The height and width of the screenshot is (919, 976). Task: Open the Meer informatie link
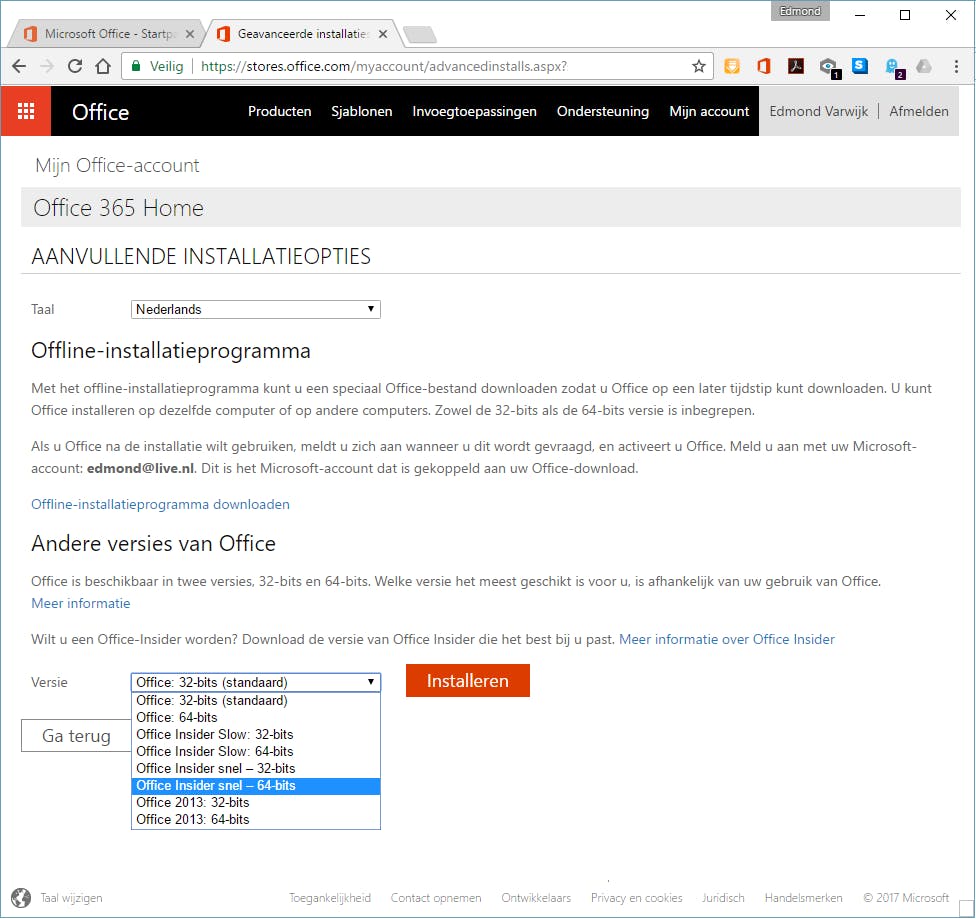(80, 603)
